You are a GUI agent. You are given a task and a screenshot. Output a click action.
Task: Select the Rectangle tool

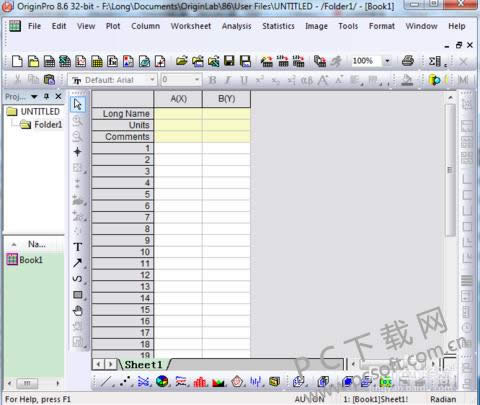[77, 295]
